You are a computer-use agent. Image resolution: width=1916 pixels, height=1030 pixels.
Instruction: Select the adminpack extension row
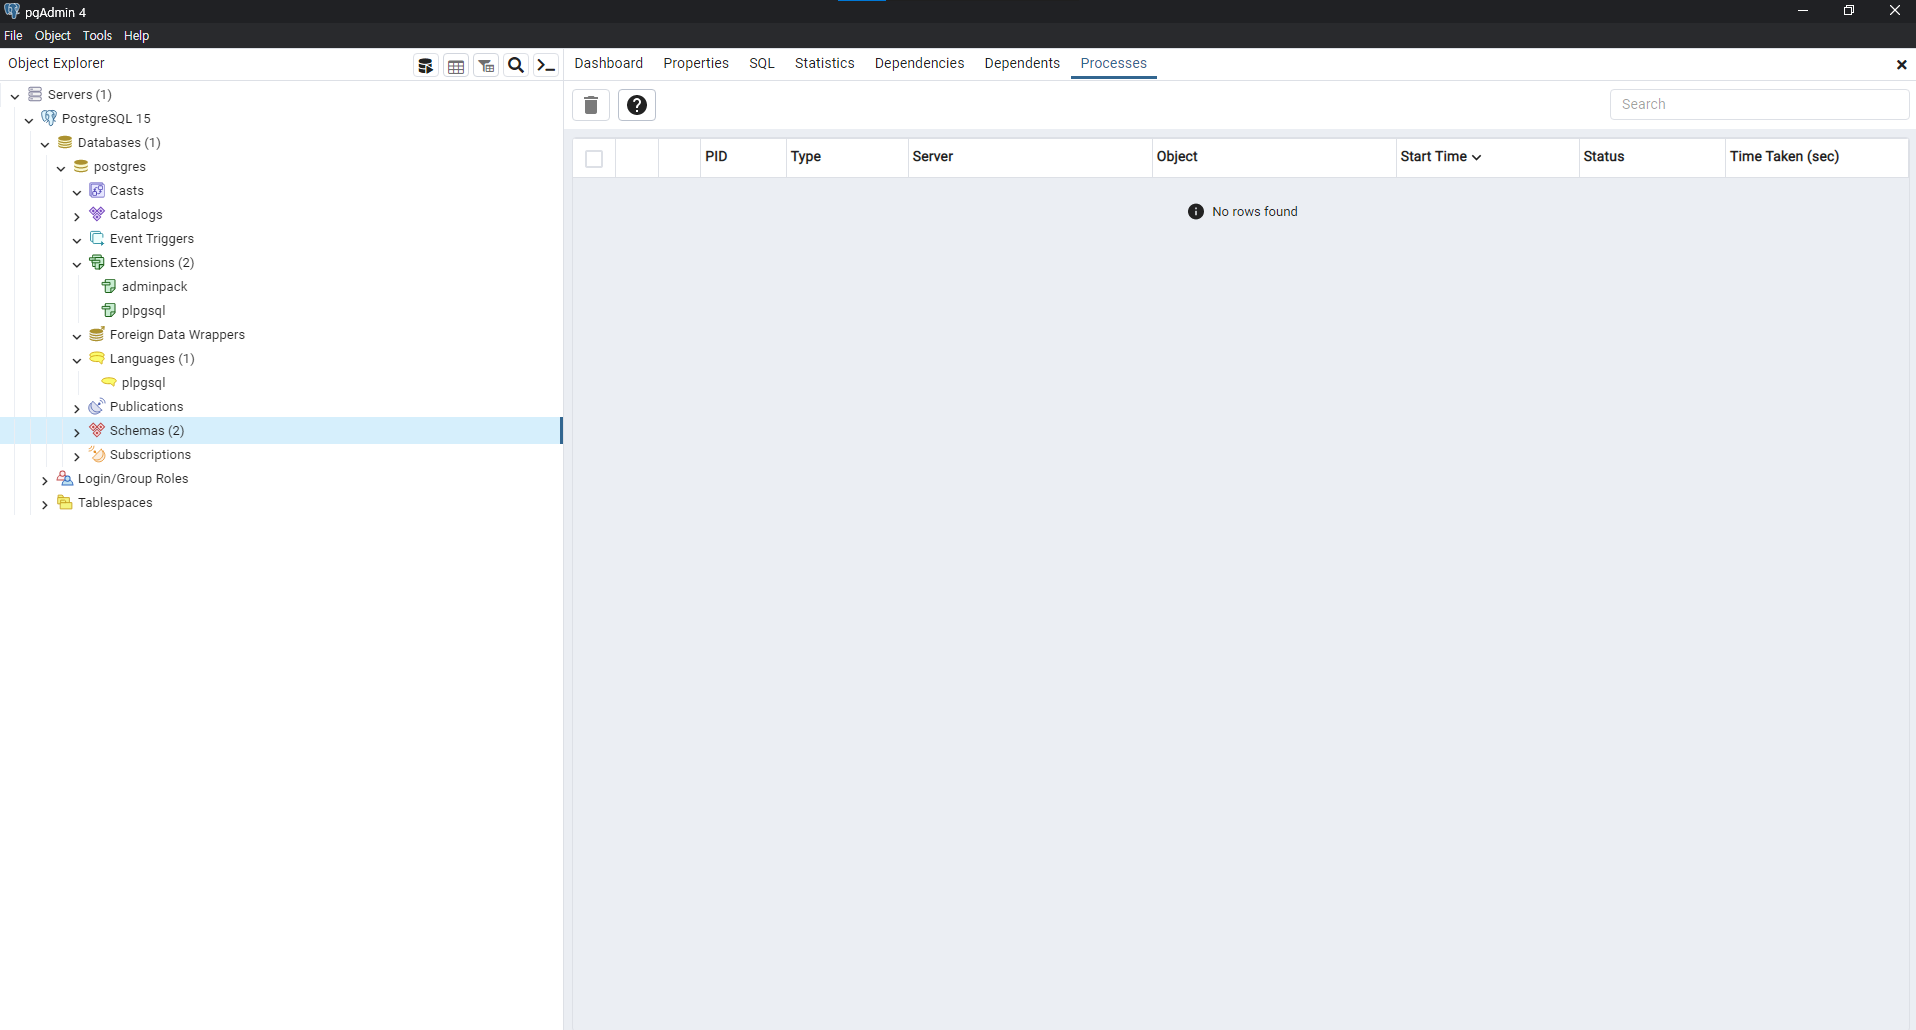[x=281, y=286]
